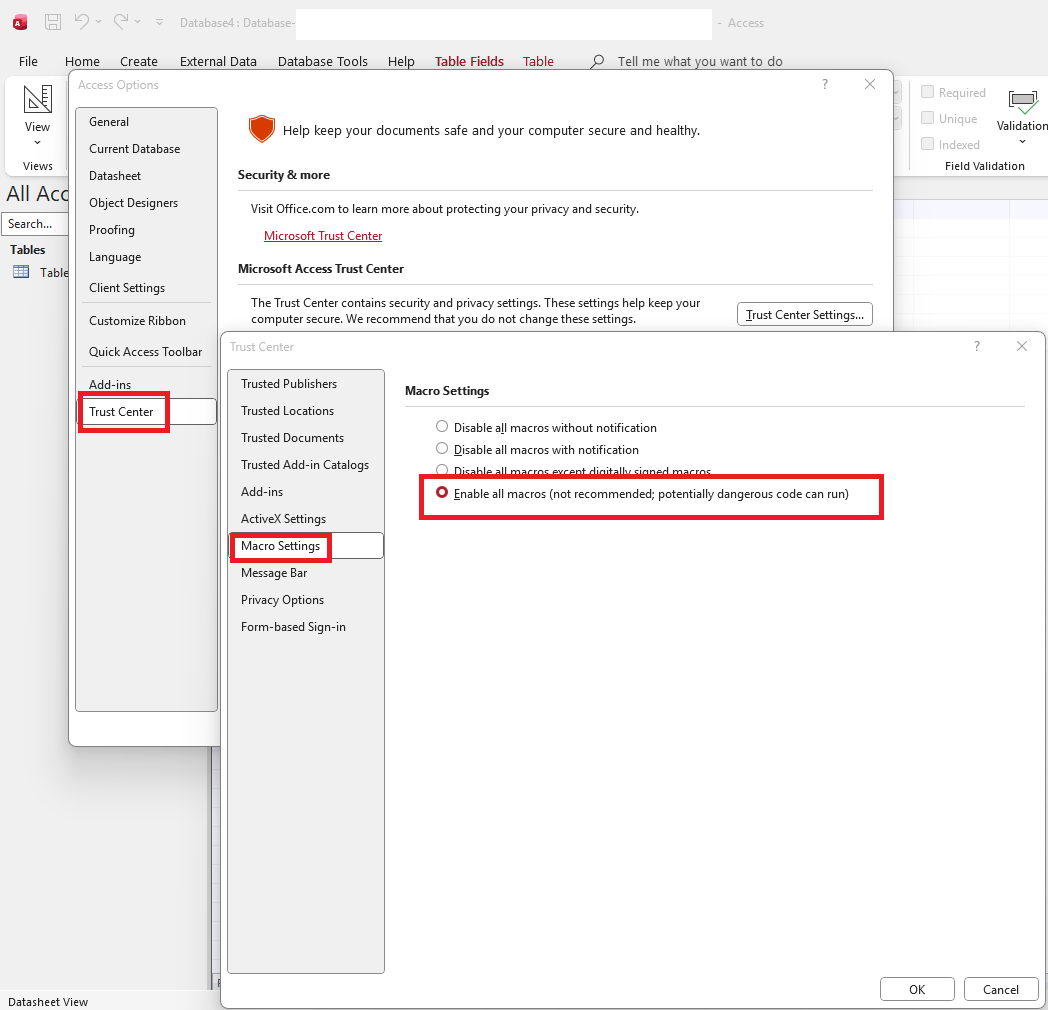Image resolution: width=1048 pixels, height=1010 pixels.
Task: Select the Table ribbon tab
Action: click(538, 61)
